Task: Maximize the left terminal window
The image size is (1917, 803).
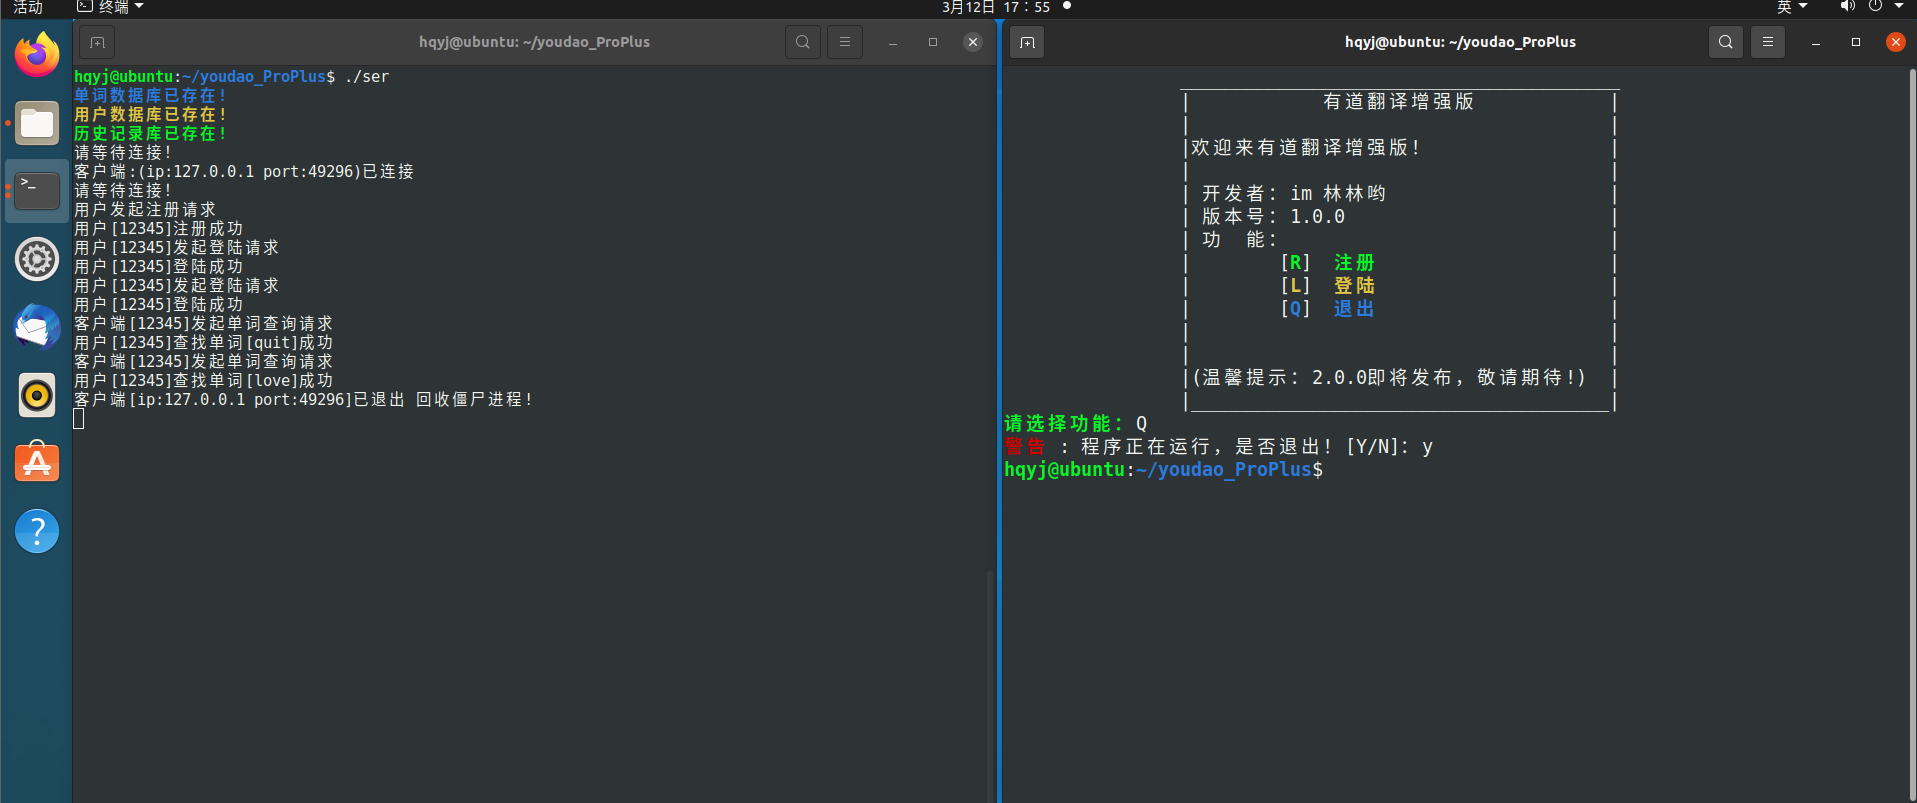Action: 933,42
